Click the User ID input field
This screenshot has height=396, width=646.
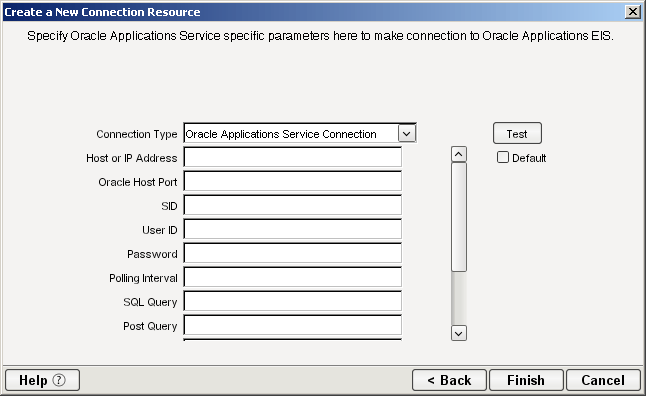pyautogui.click(x=293, y=229)
